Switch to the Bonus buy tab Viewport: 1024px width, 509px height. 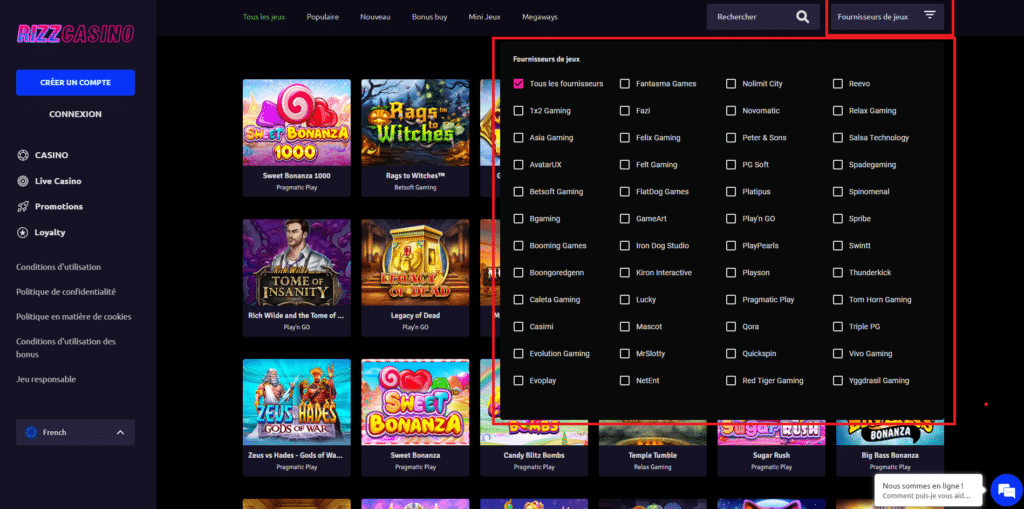pos(430,17)
